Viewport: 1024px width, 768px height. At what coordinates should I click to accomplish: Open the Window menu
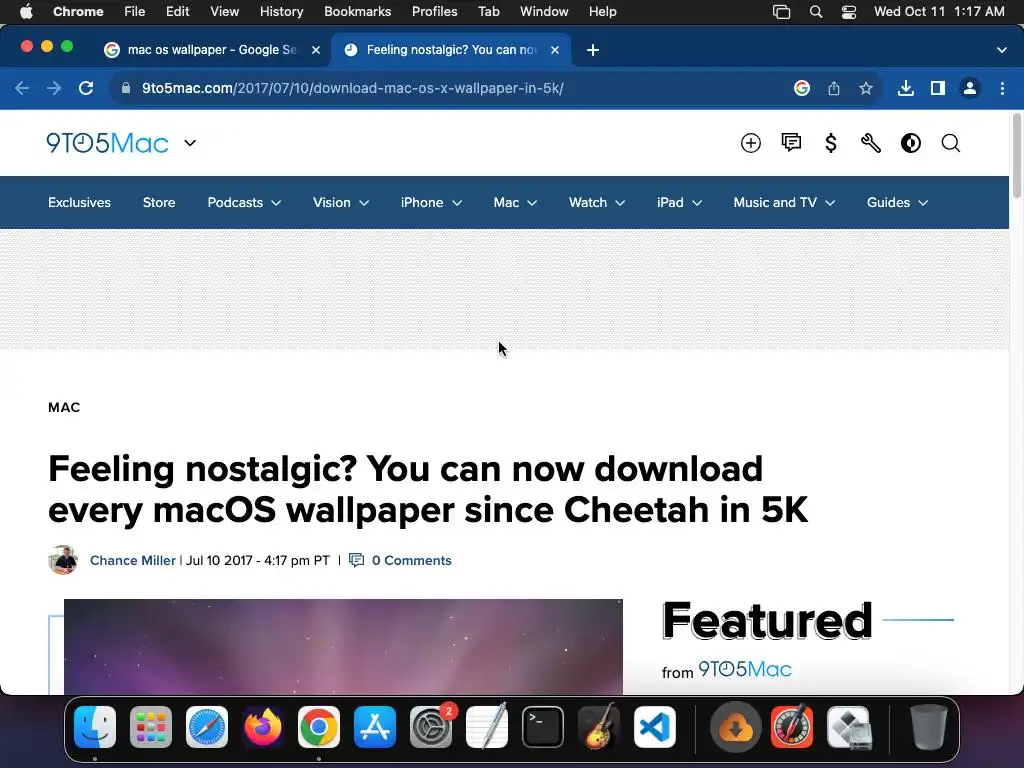(544, 12)
